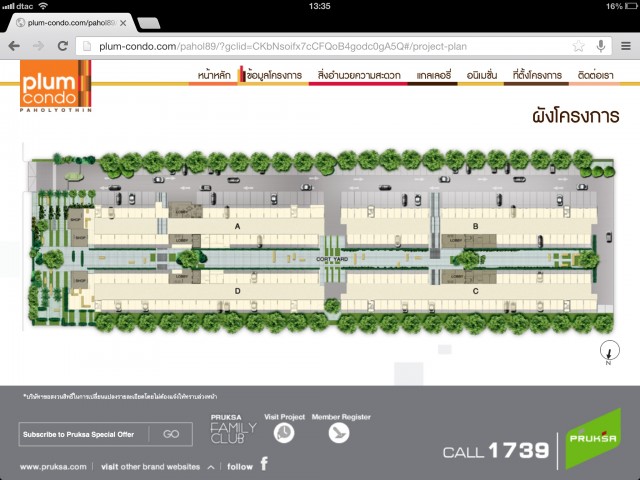The height and width of the screenshot is (480, 640).
Task: Click the CALL 1739 text
Action: tap(496, 451)
